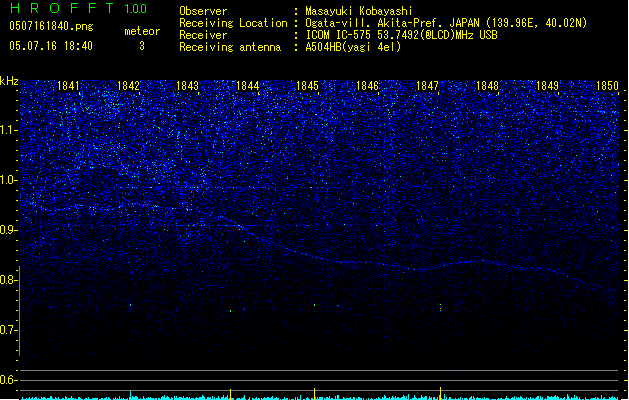The width and height of the screenshot is (629, 400).
Task: Click the 0.6 kHz axis label
Action: coord(8,380)
